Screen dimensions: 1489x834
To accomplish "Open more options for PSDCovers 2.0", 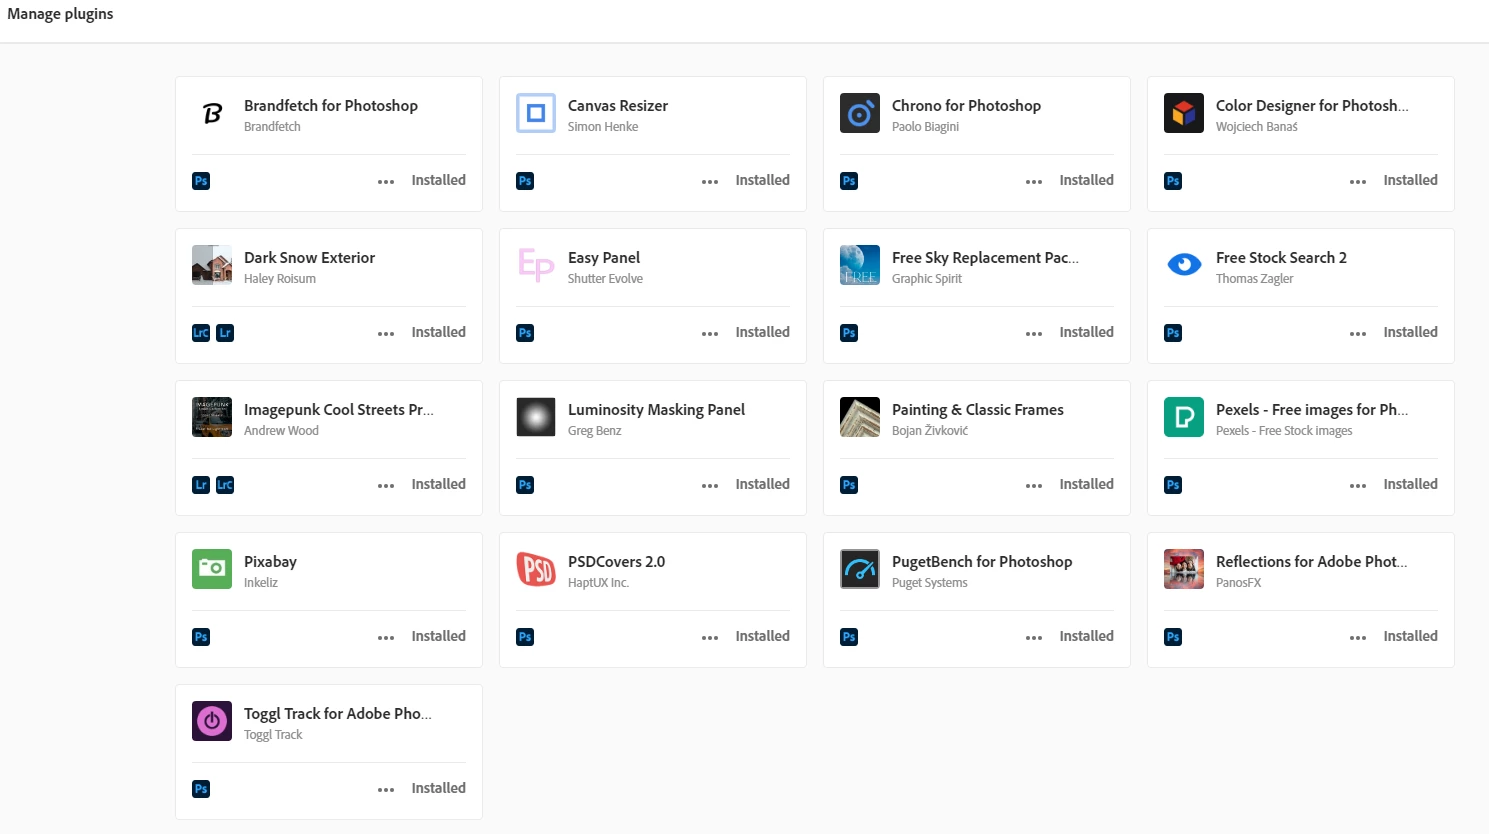I will coord(710,638).
